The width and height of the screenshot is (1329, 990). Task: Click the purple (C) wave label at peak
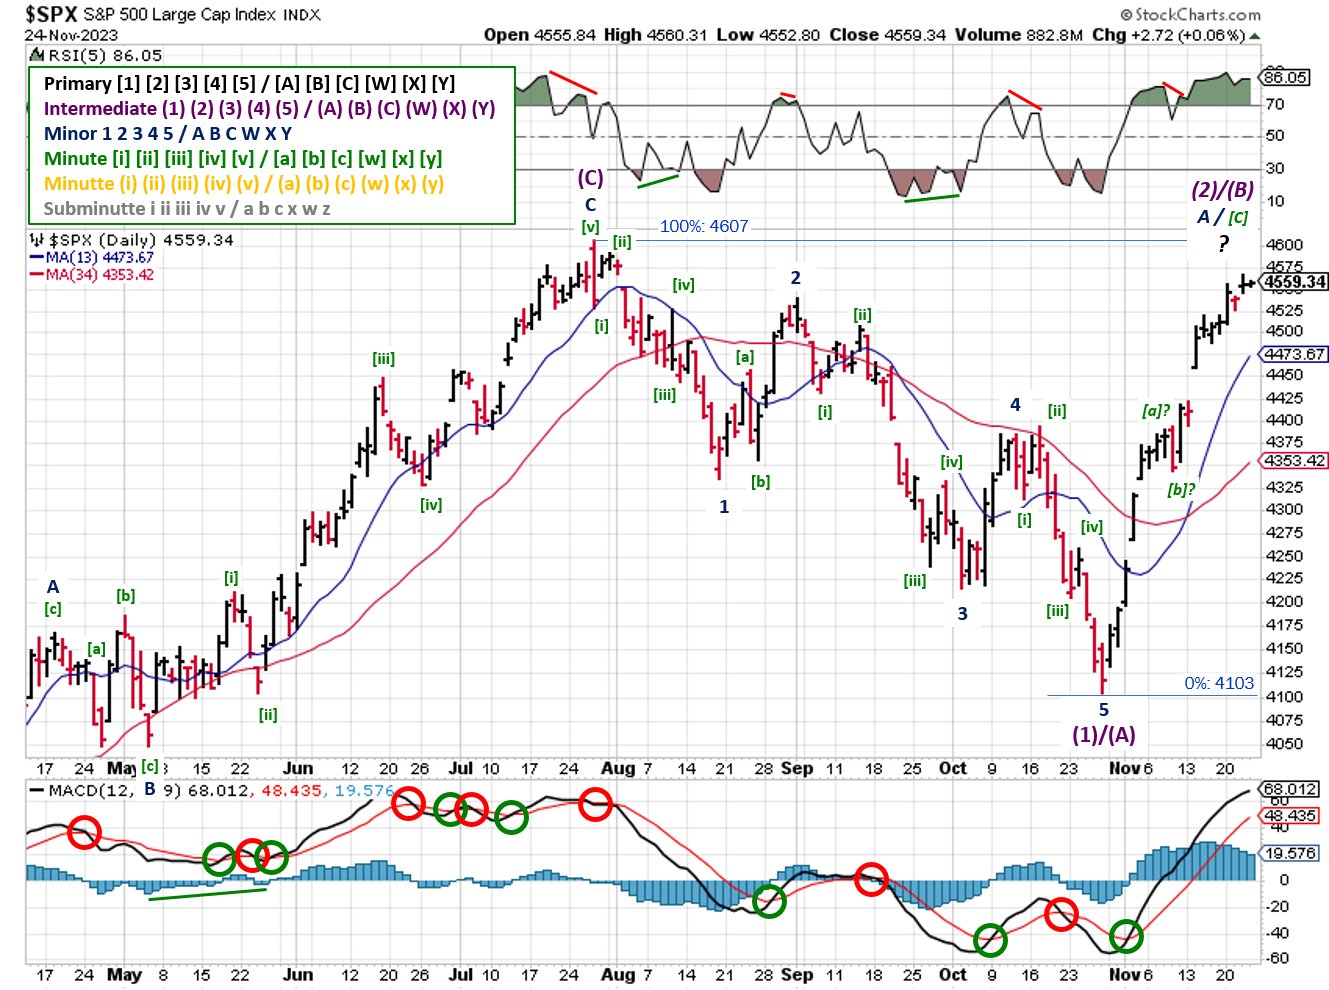(x=590, y=178)
